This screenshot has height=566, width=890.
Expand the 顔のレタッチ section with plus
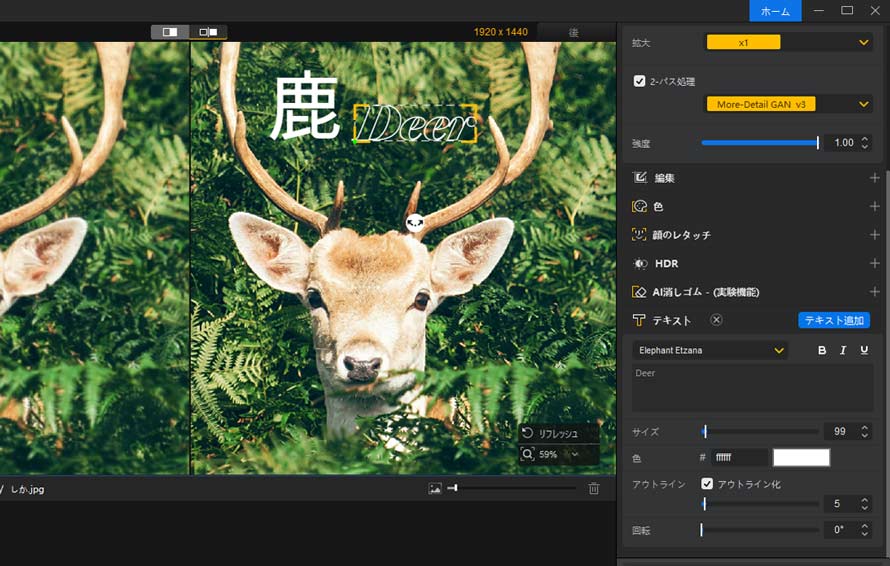coord(874,234)
